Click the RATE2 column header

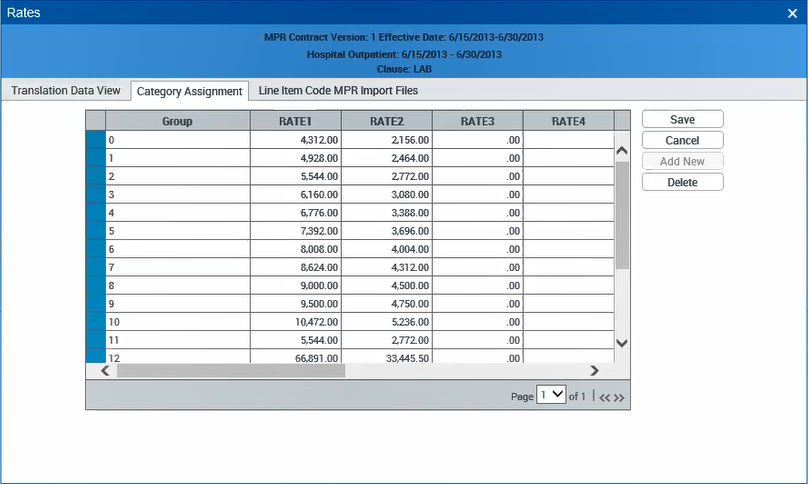(x=386, y=121)
